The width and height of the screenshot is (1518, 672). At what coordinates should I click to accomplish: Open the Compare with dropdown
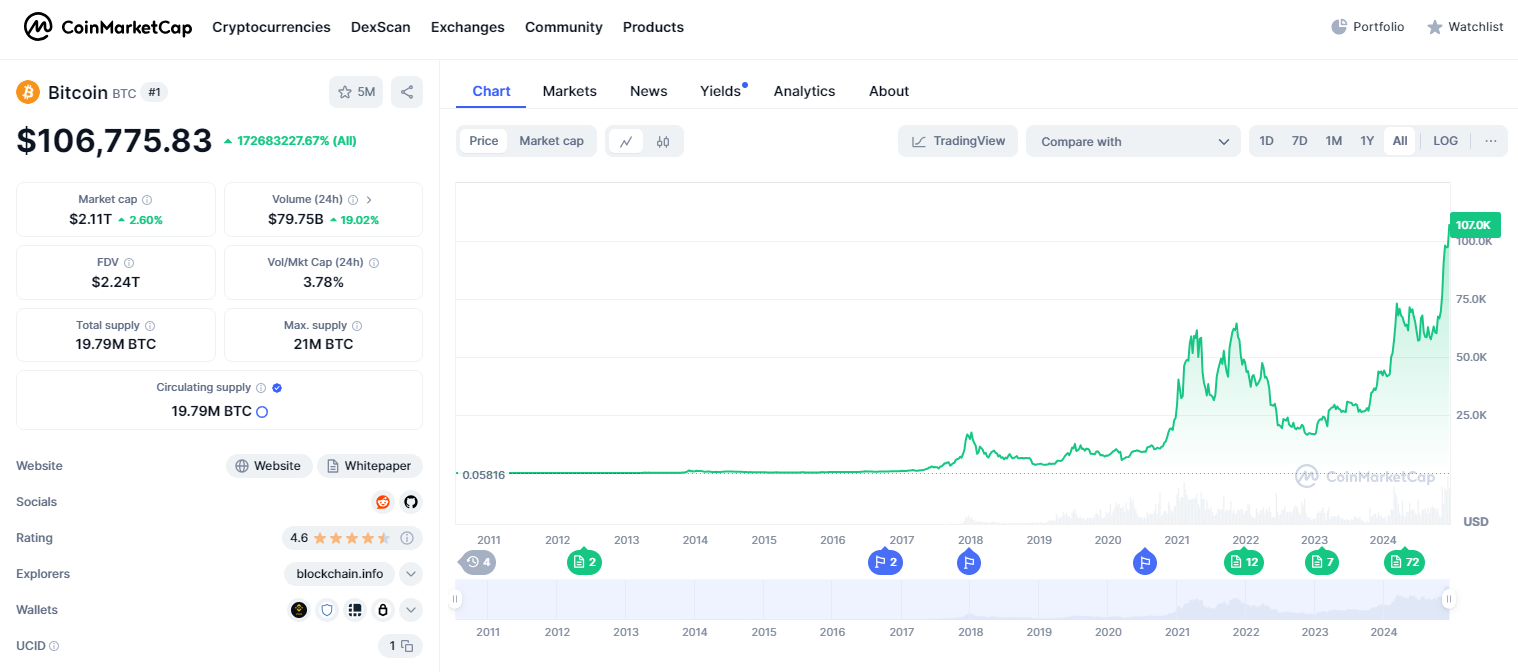[1133, 142]
